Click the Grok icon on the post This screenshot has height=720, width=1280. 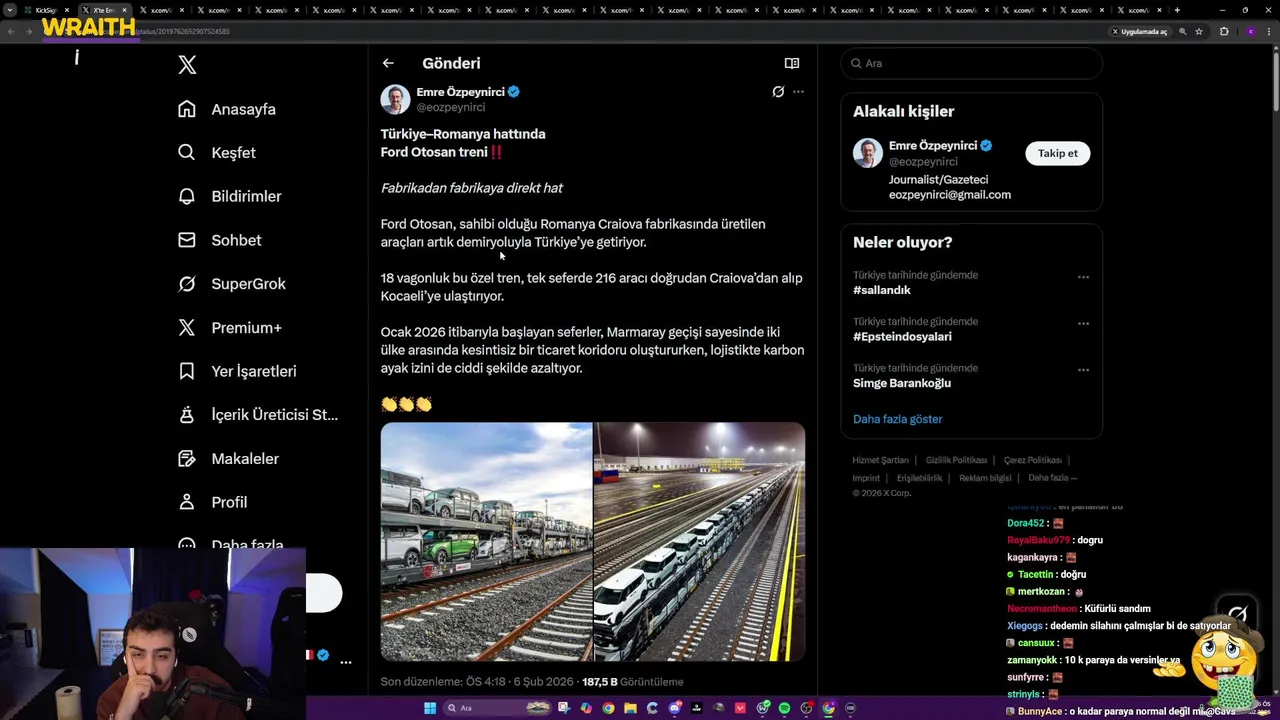point(778,92)
